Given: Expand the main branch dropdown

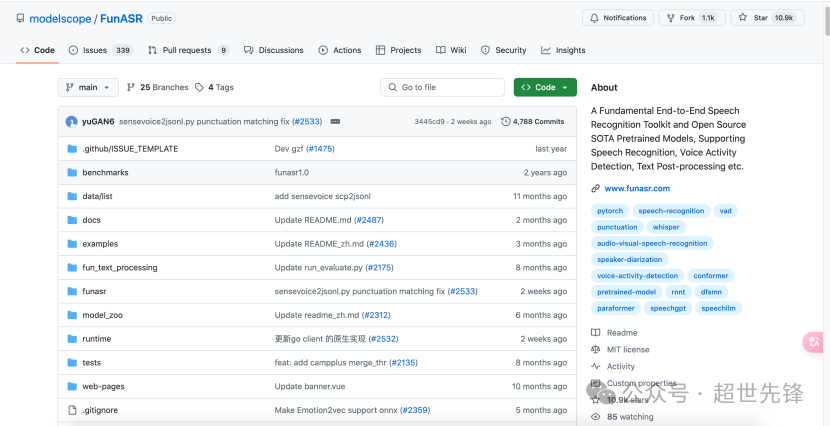Looking at the screenshot, I should tap(88, 87).
